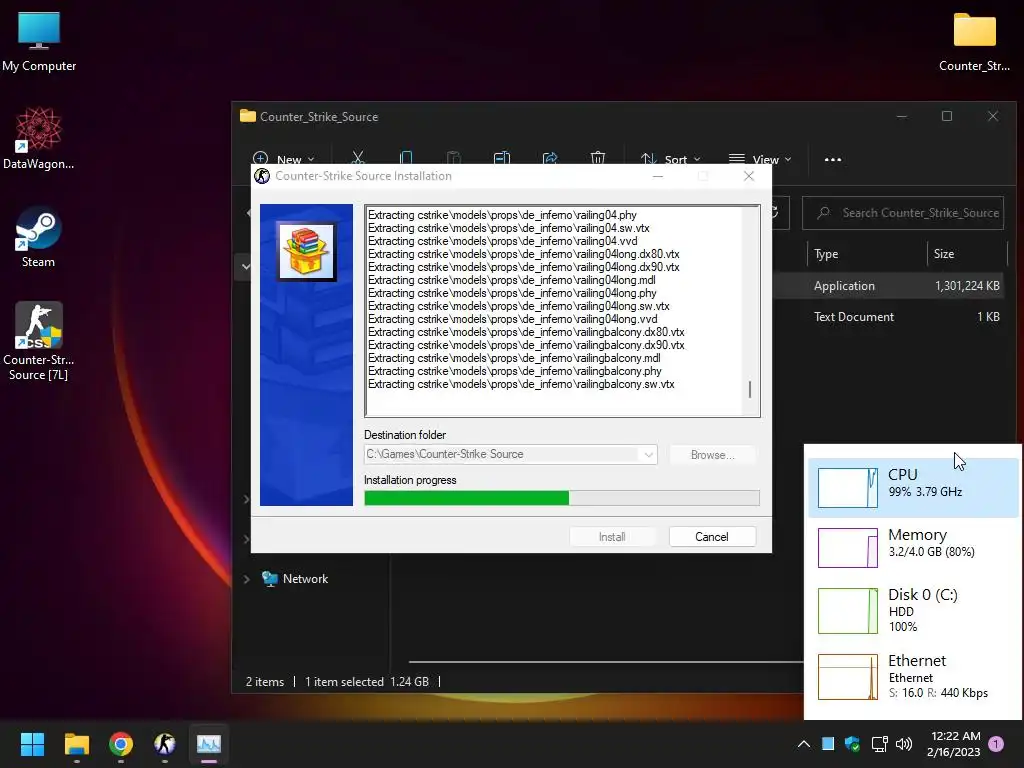Click the volume speaker tray icon
This screenshot has height=768, width=1024.
[x=904, y=744]
